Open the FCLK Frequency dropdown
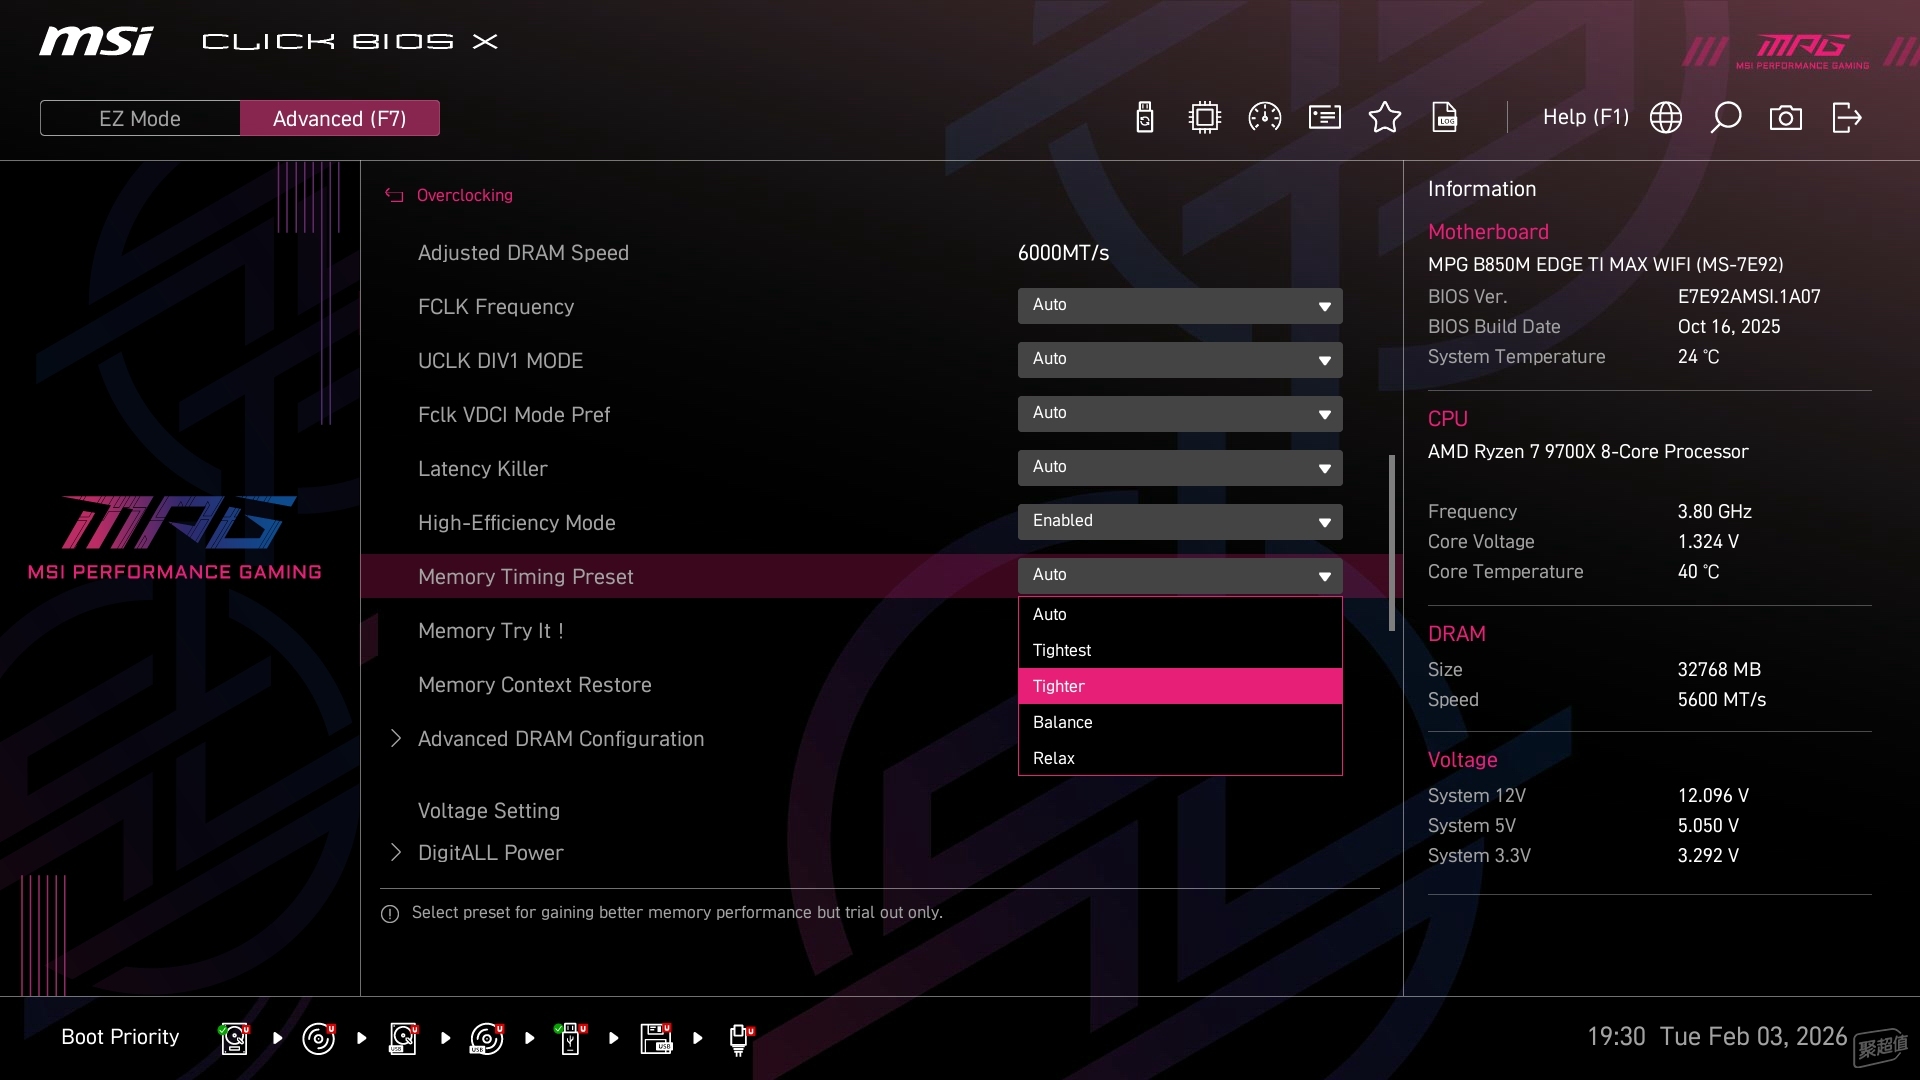Screen dimensions: 1920x1080 point(1180,306)
